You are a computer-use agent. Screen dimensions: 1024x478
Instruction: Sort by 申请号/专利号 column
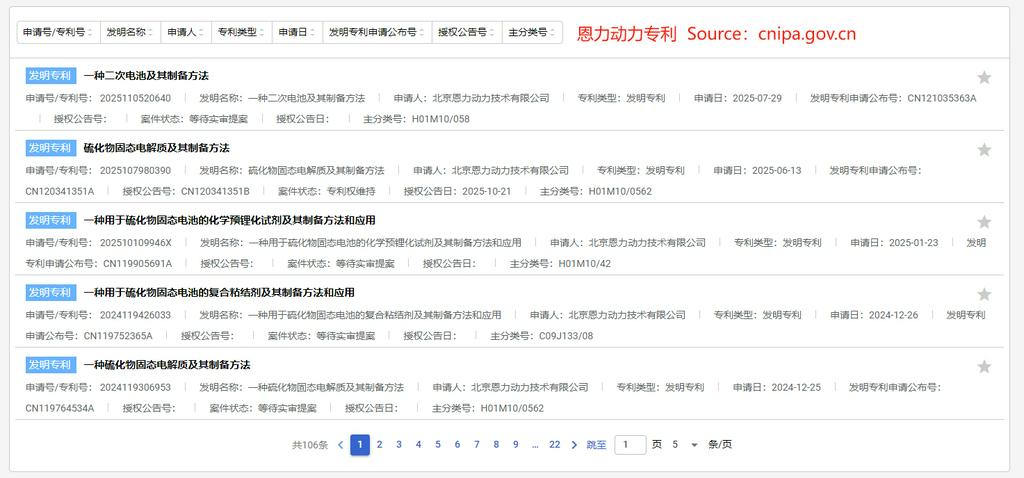pos(58,33)
